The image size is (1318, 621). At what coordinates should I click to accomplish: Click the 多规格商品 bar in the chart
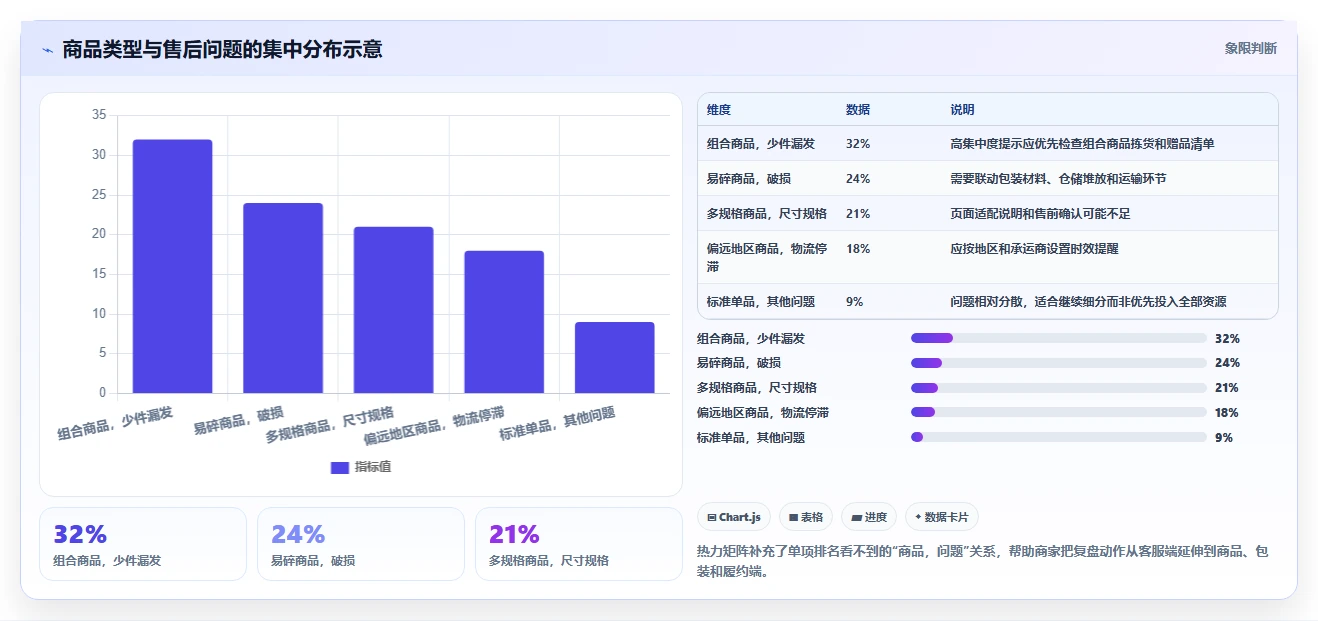393,310
